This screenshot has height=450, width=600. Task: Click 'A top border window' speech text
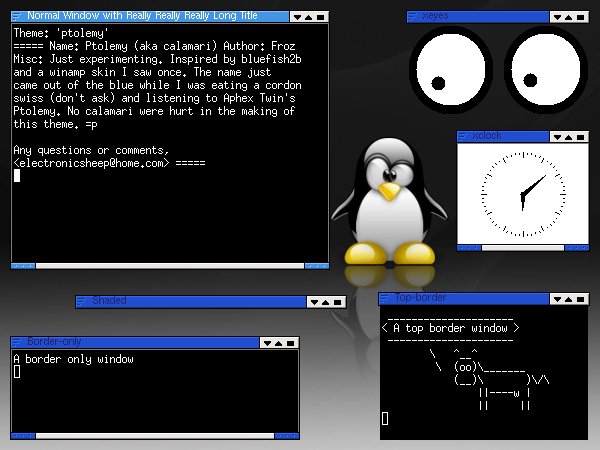[x=450, y=328]
